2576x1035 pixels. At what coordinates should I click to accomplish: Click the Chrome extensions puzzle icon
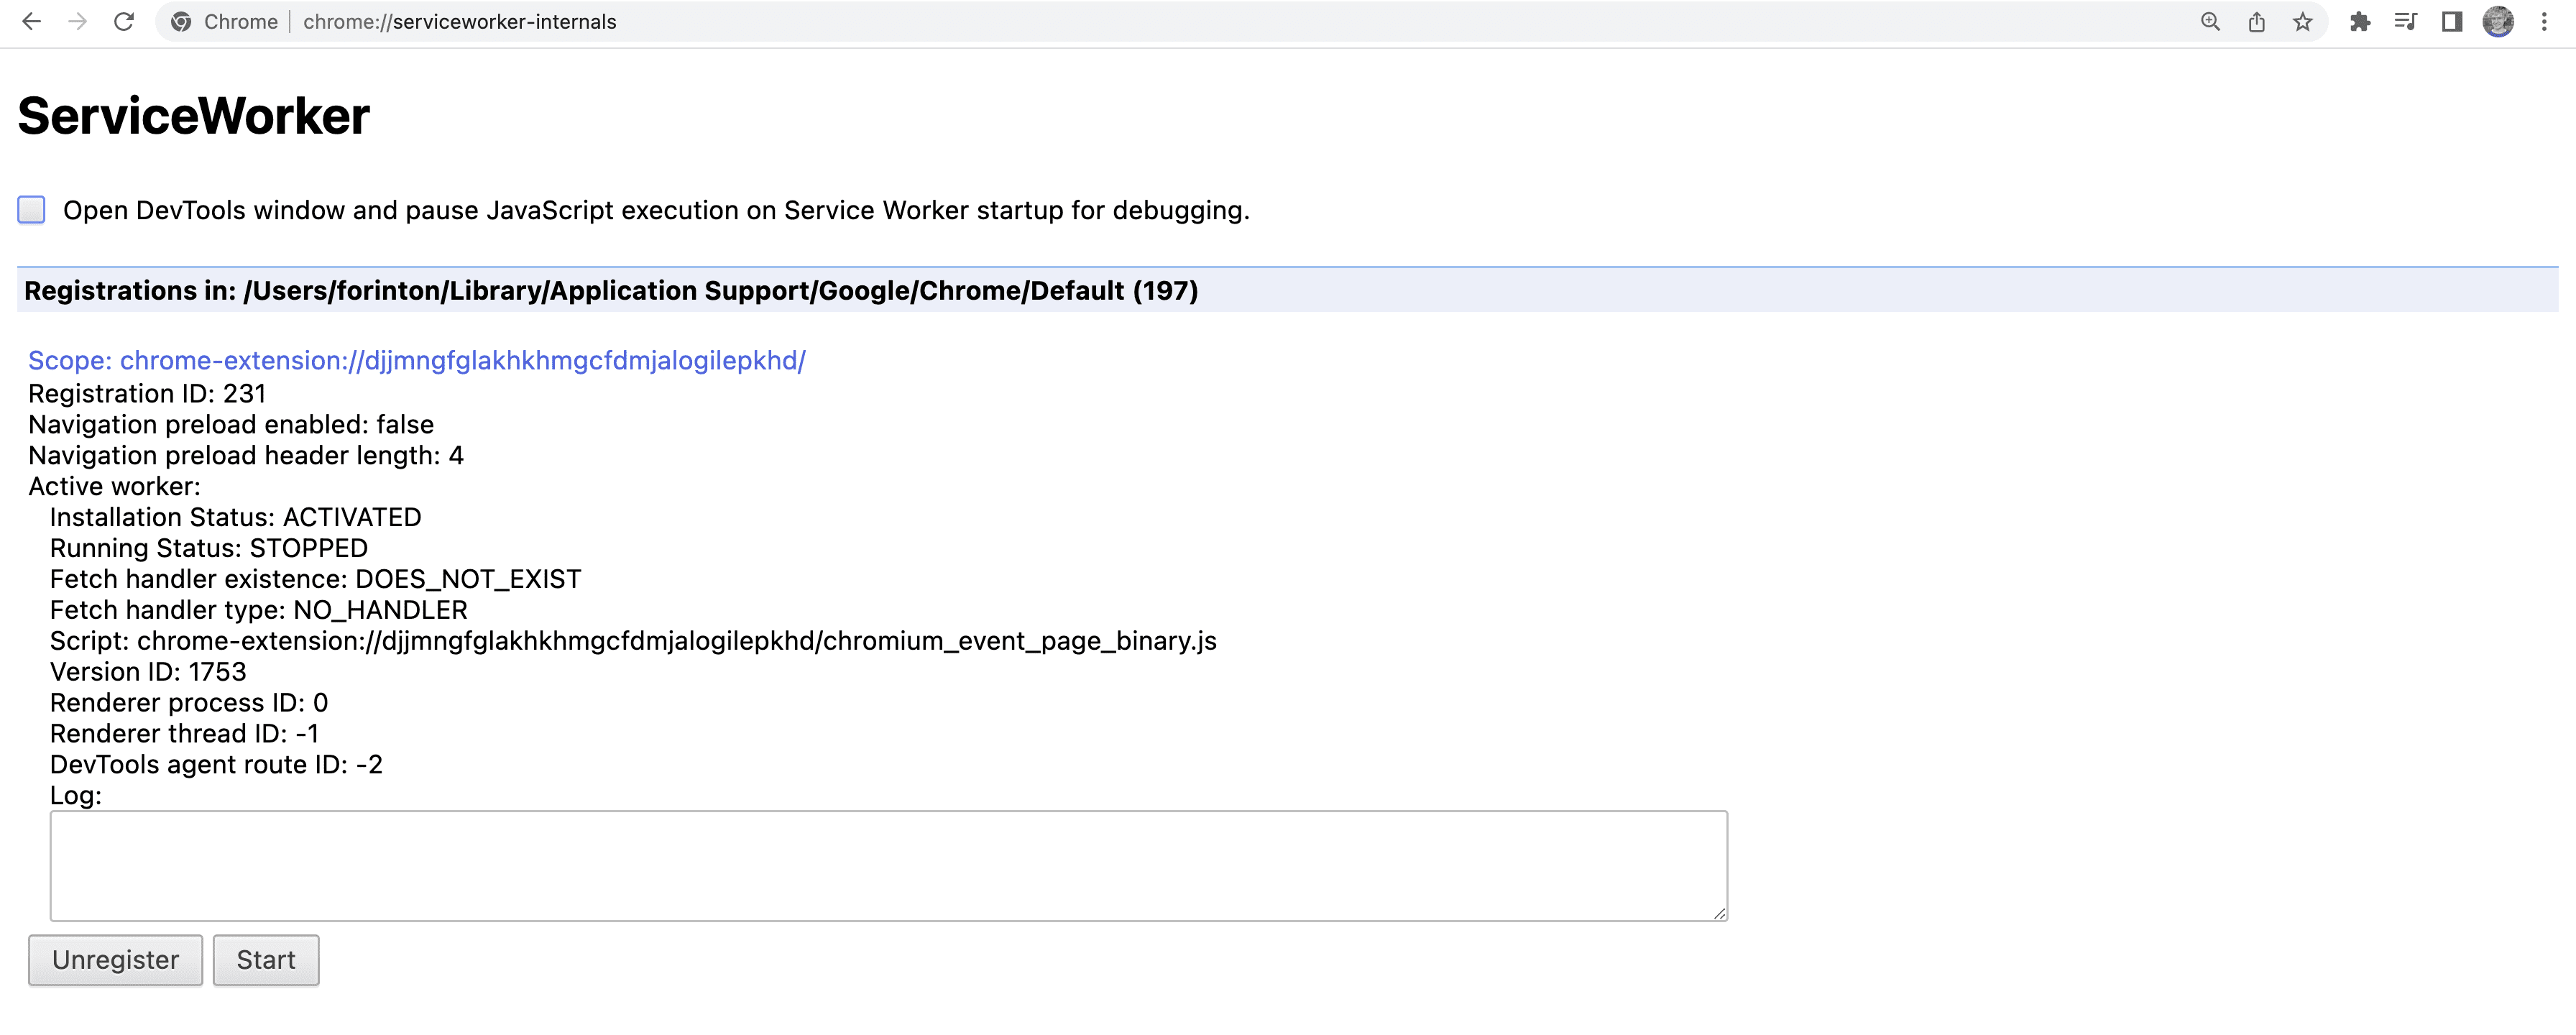[x=2361, y=22]
